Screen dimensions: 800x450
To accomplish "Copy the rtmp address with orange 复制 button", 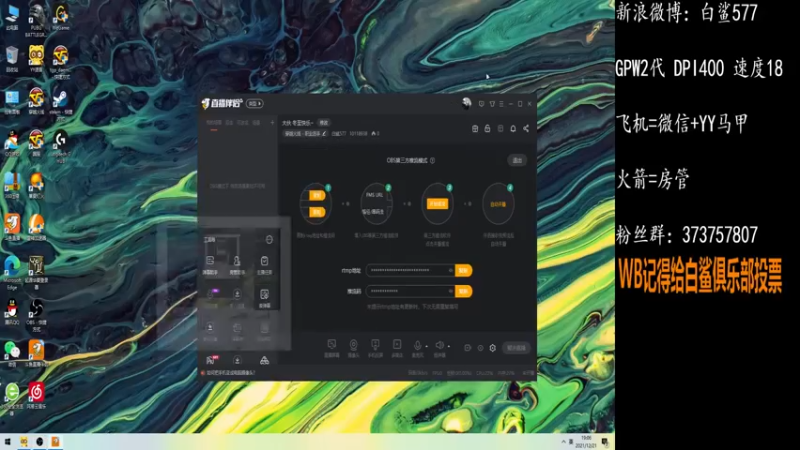I will 463,270.
